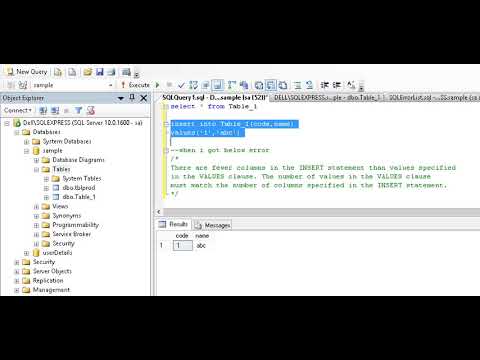
Task: Click the Filter funnel icon in Object Explorer
Action: click(x=78, y=110)
